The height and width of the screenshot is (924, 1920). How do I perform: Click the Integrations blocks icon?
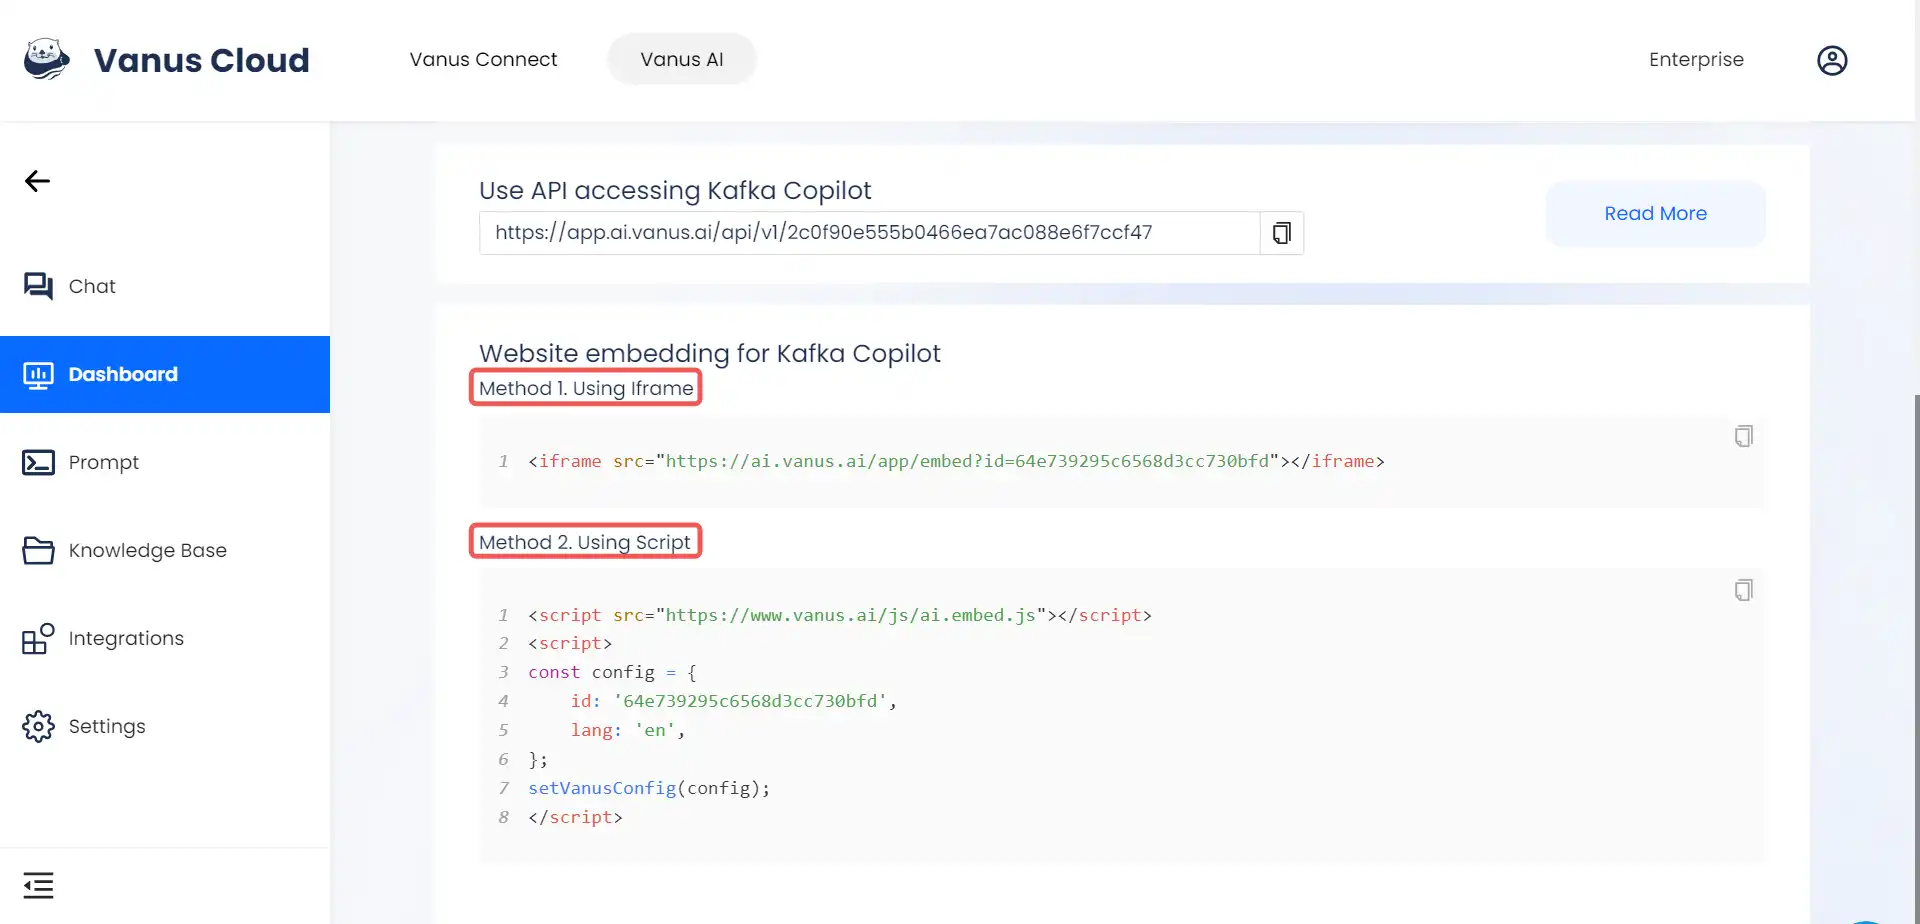[38, 638]
